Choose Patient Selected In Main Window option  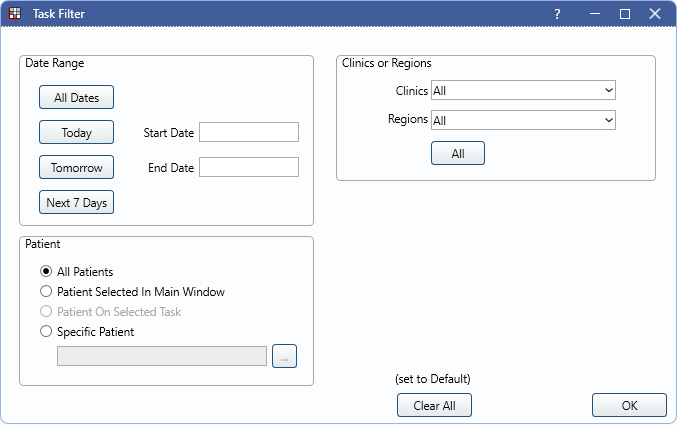pyautogui.click(x=46, y=292)
